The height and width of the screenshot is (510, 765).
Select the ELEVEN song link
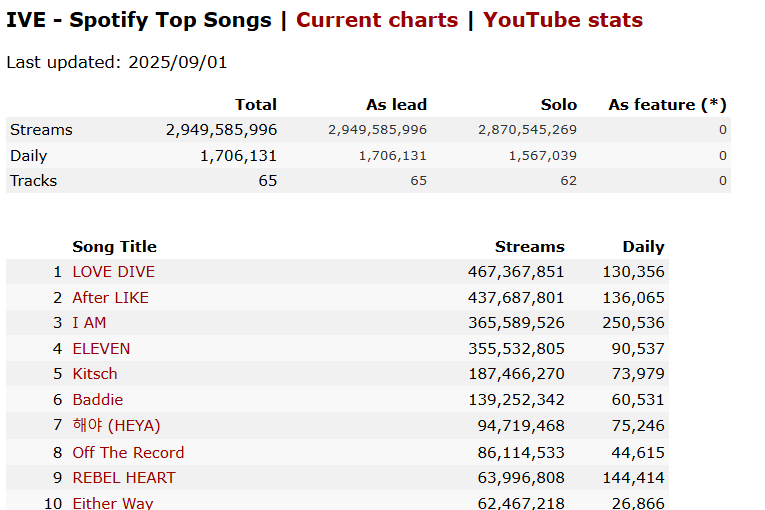point(101,349)
